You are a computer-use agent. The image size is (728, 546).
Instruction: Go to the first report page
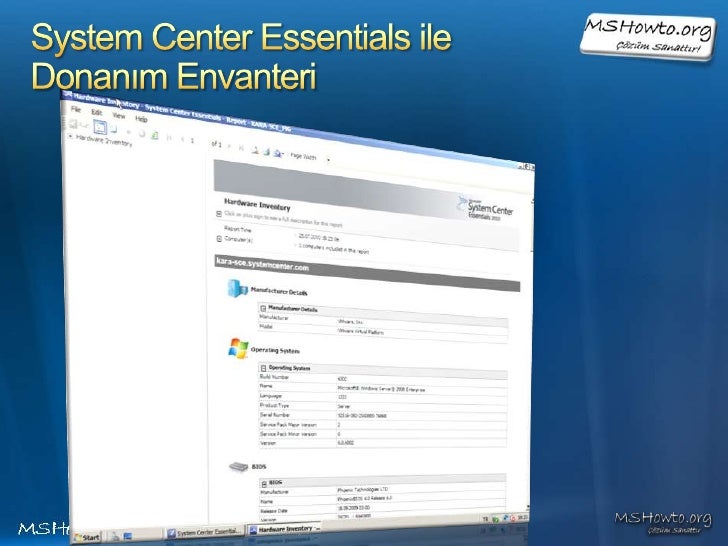coord(169,137)
